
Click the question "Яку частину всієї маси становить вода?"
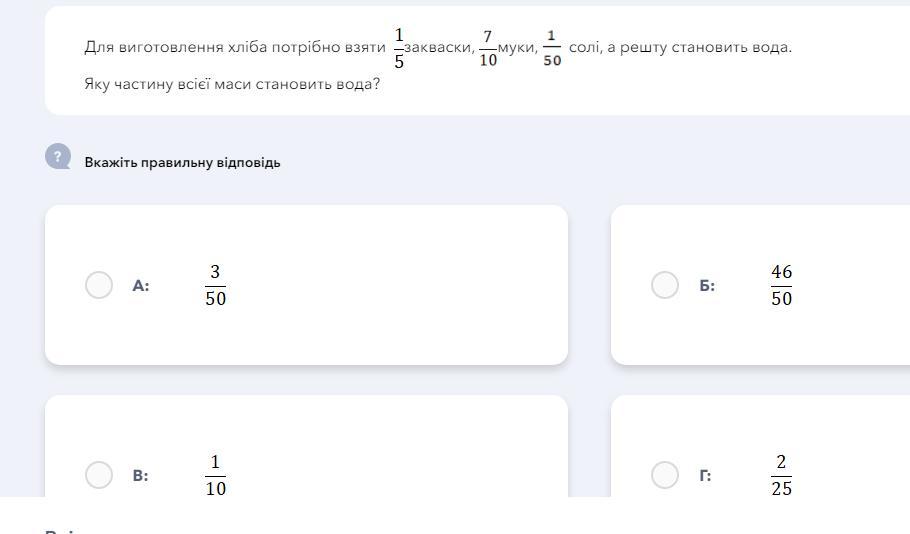232,84
